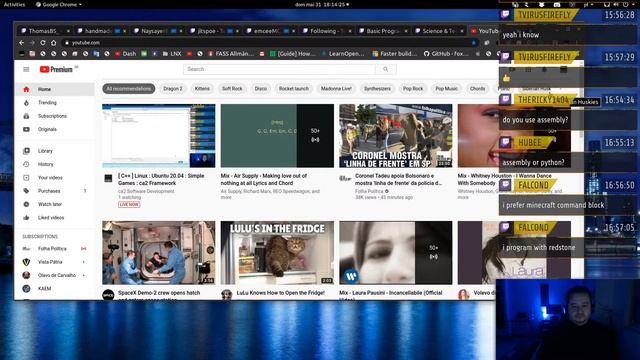Open Home in YouTube sidebar
The height and width of the screenshot is (360, 640).
[x=55, y=89]
